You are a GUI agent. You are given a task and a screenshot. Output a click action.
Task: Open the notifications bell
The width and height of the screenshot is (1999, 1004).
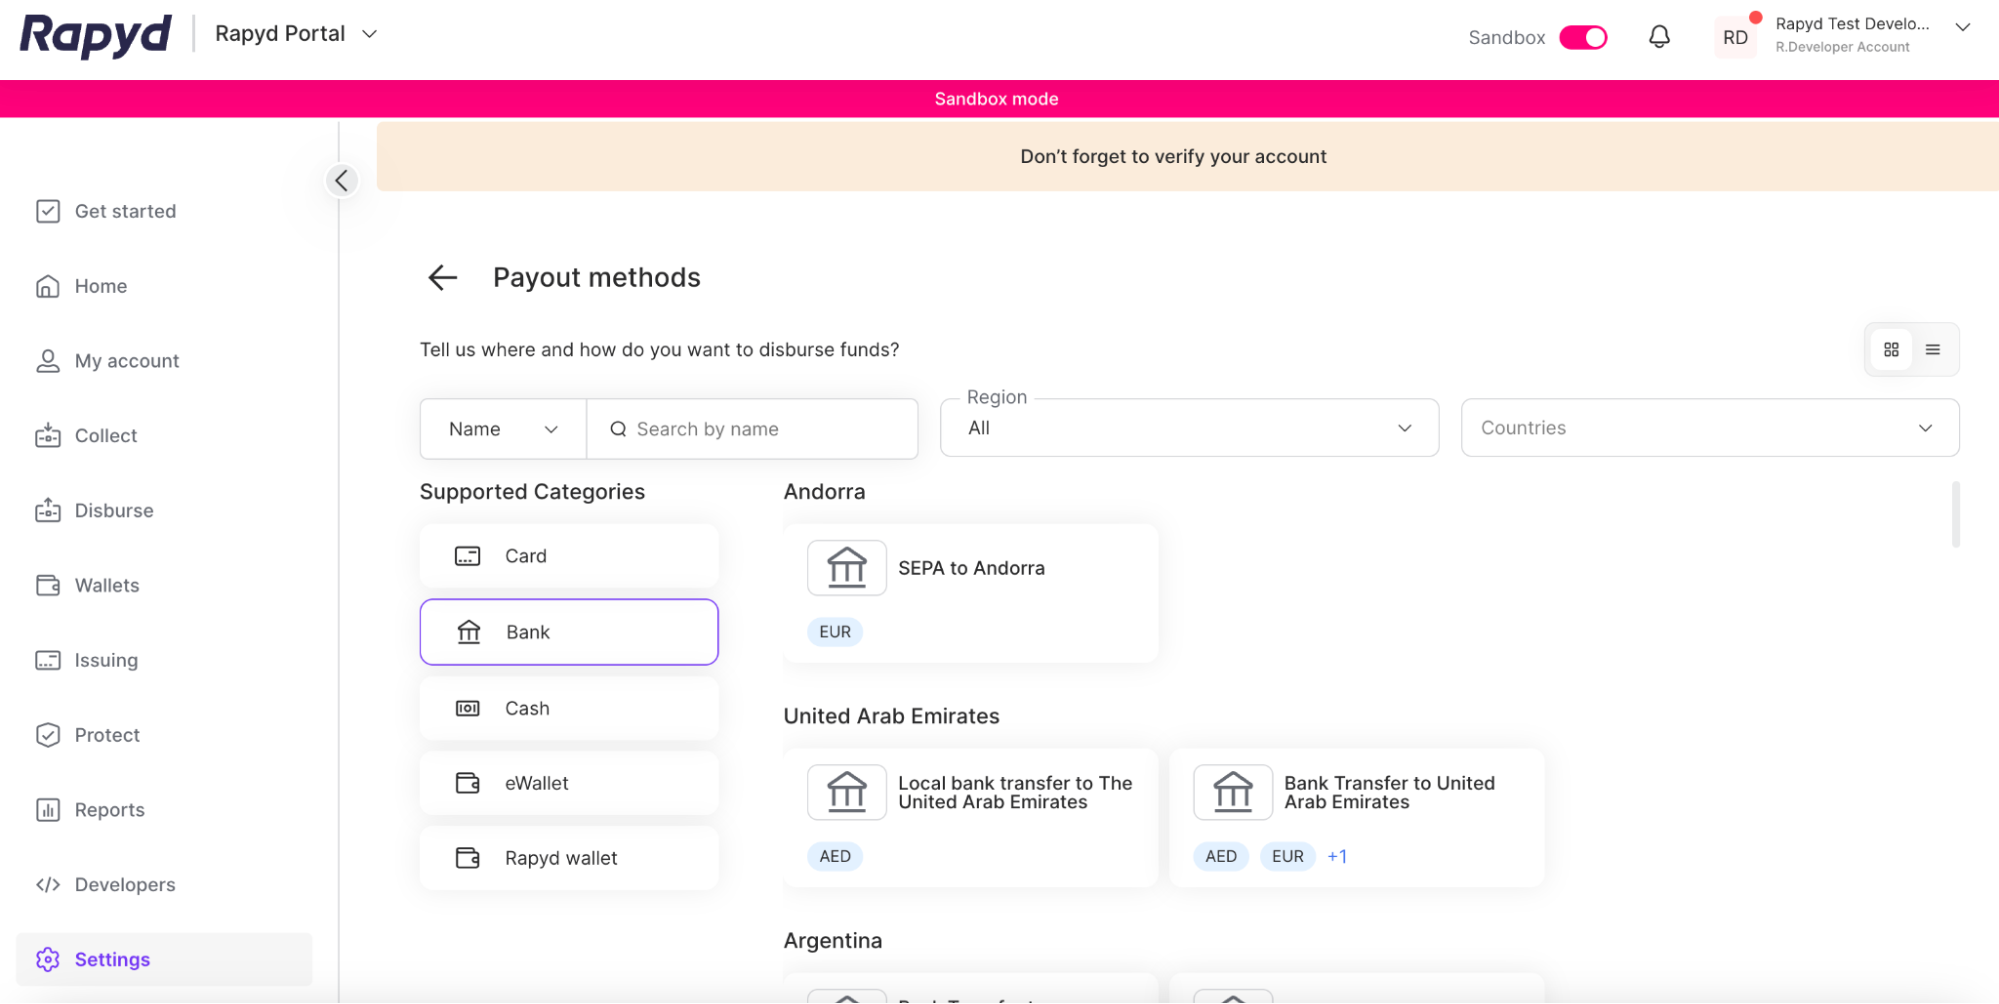[x=1659, y=35]
